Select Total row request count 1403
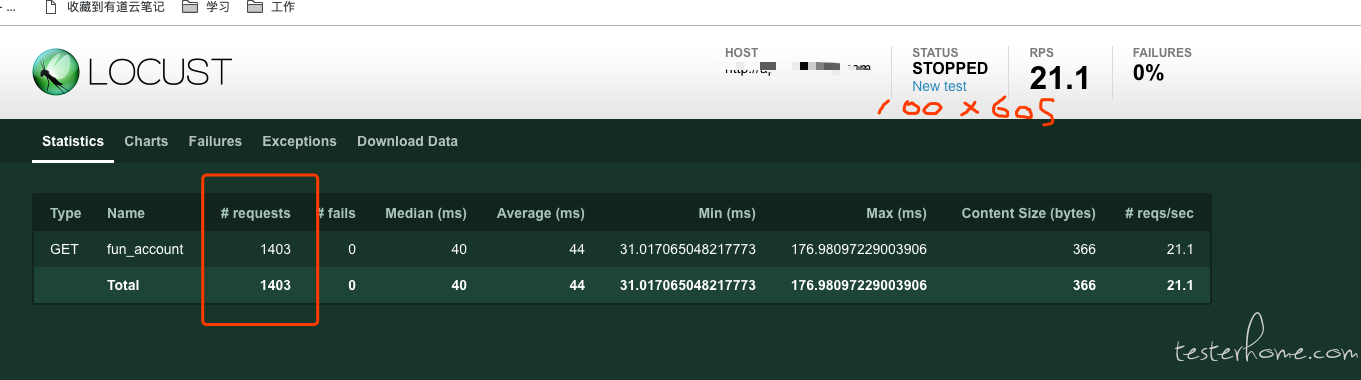Viewport: 1361px width, 380px height. click(275, 285)
